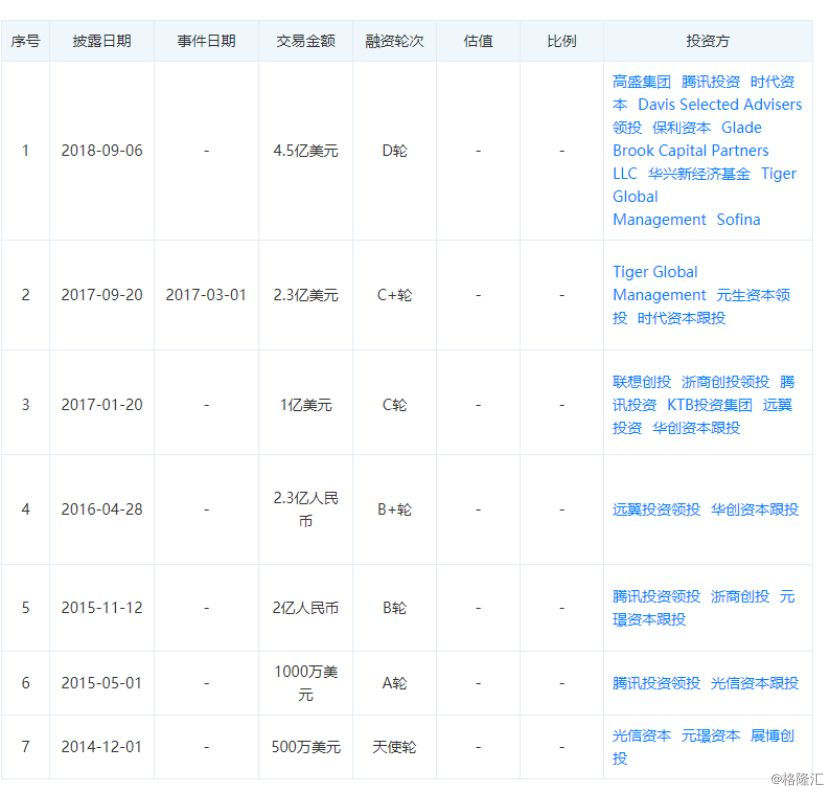Select the 融资轮次 column header
Screen dimensions: 831x793
point(394,41)
